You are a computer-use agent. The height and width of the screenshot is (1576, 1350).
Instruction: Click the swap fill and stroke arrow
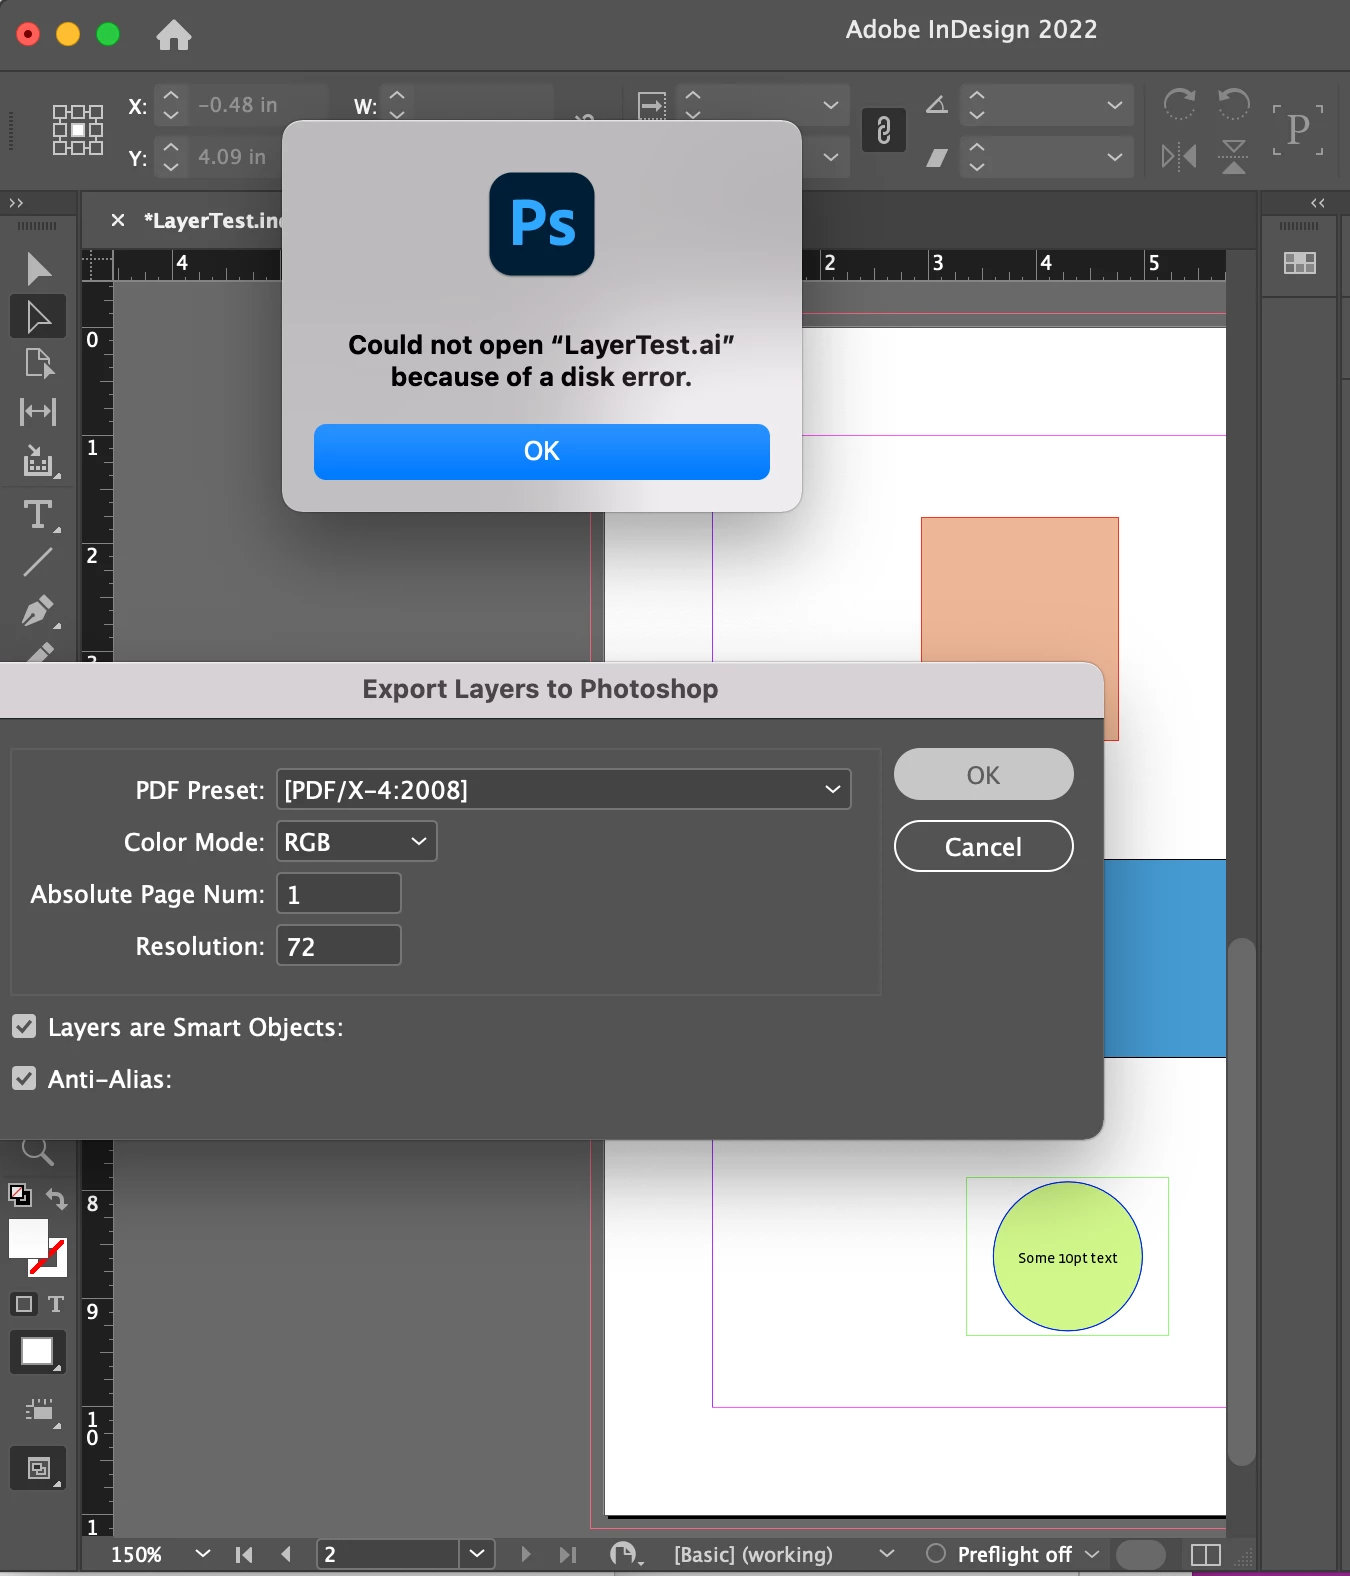click(57, 1198)
